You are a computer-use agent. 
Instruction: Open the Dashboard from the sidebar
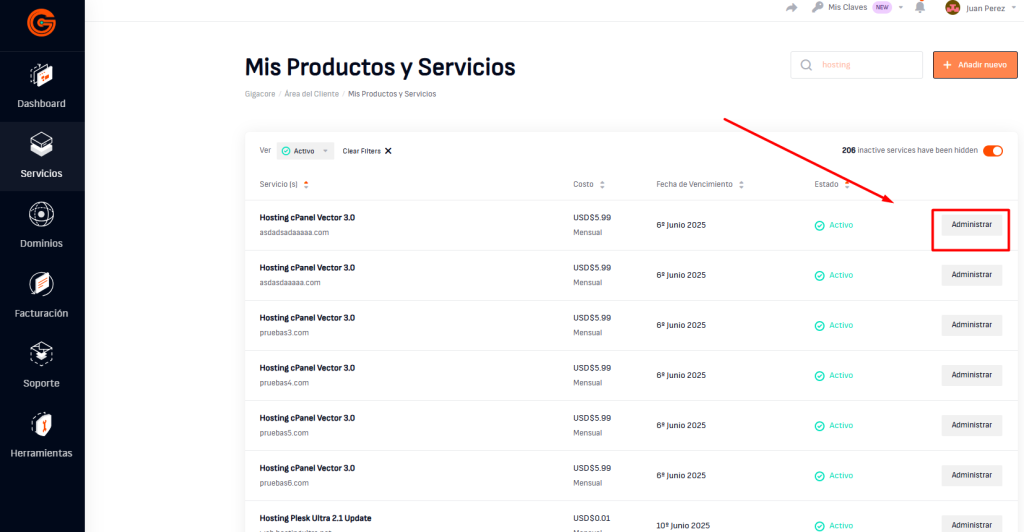(41, 76)
